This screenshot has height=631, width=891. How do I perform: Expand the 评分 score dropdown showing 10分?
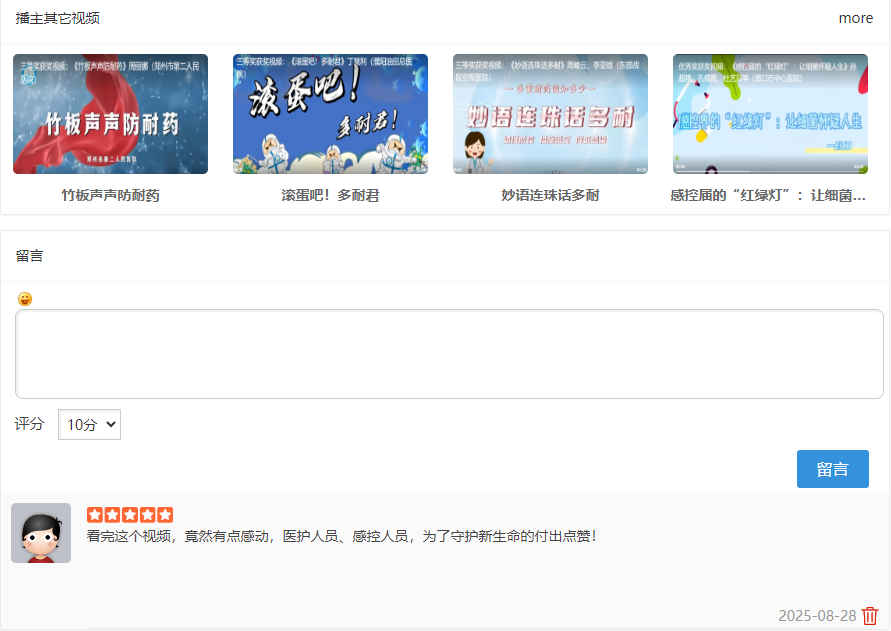coord(89,424)
